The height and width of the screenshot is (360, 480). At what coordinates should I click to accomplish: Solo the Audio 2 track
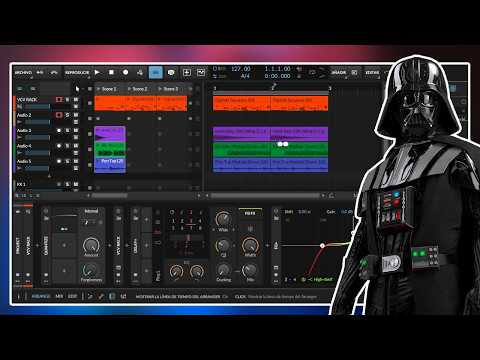click(68, 115)
